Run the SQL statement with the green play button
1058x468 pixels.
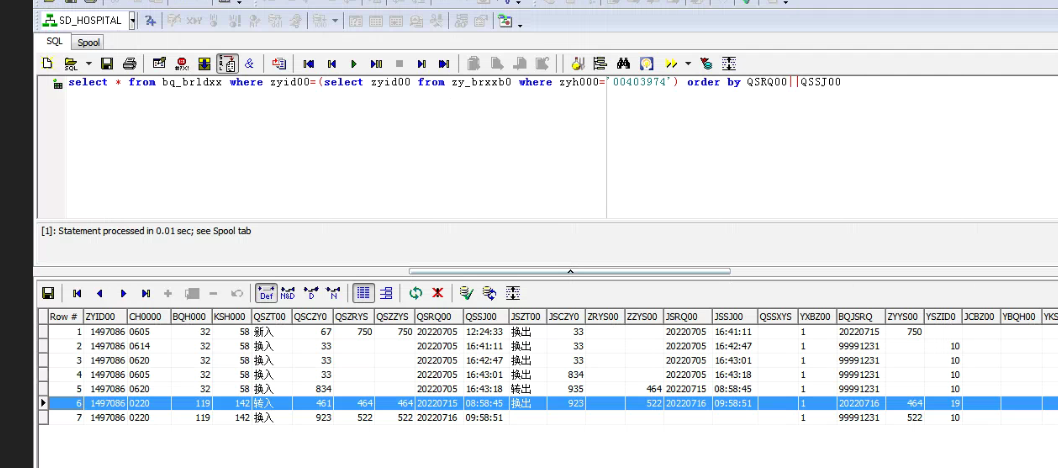pyautogui.click(x=353, y=63)
